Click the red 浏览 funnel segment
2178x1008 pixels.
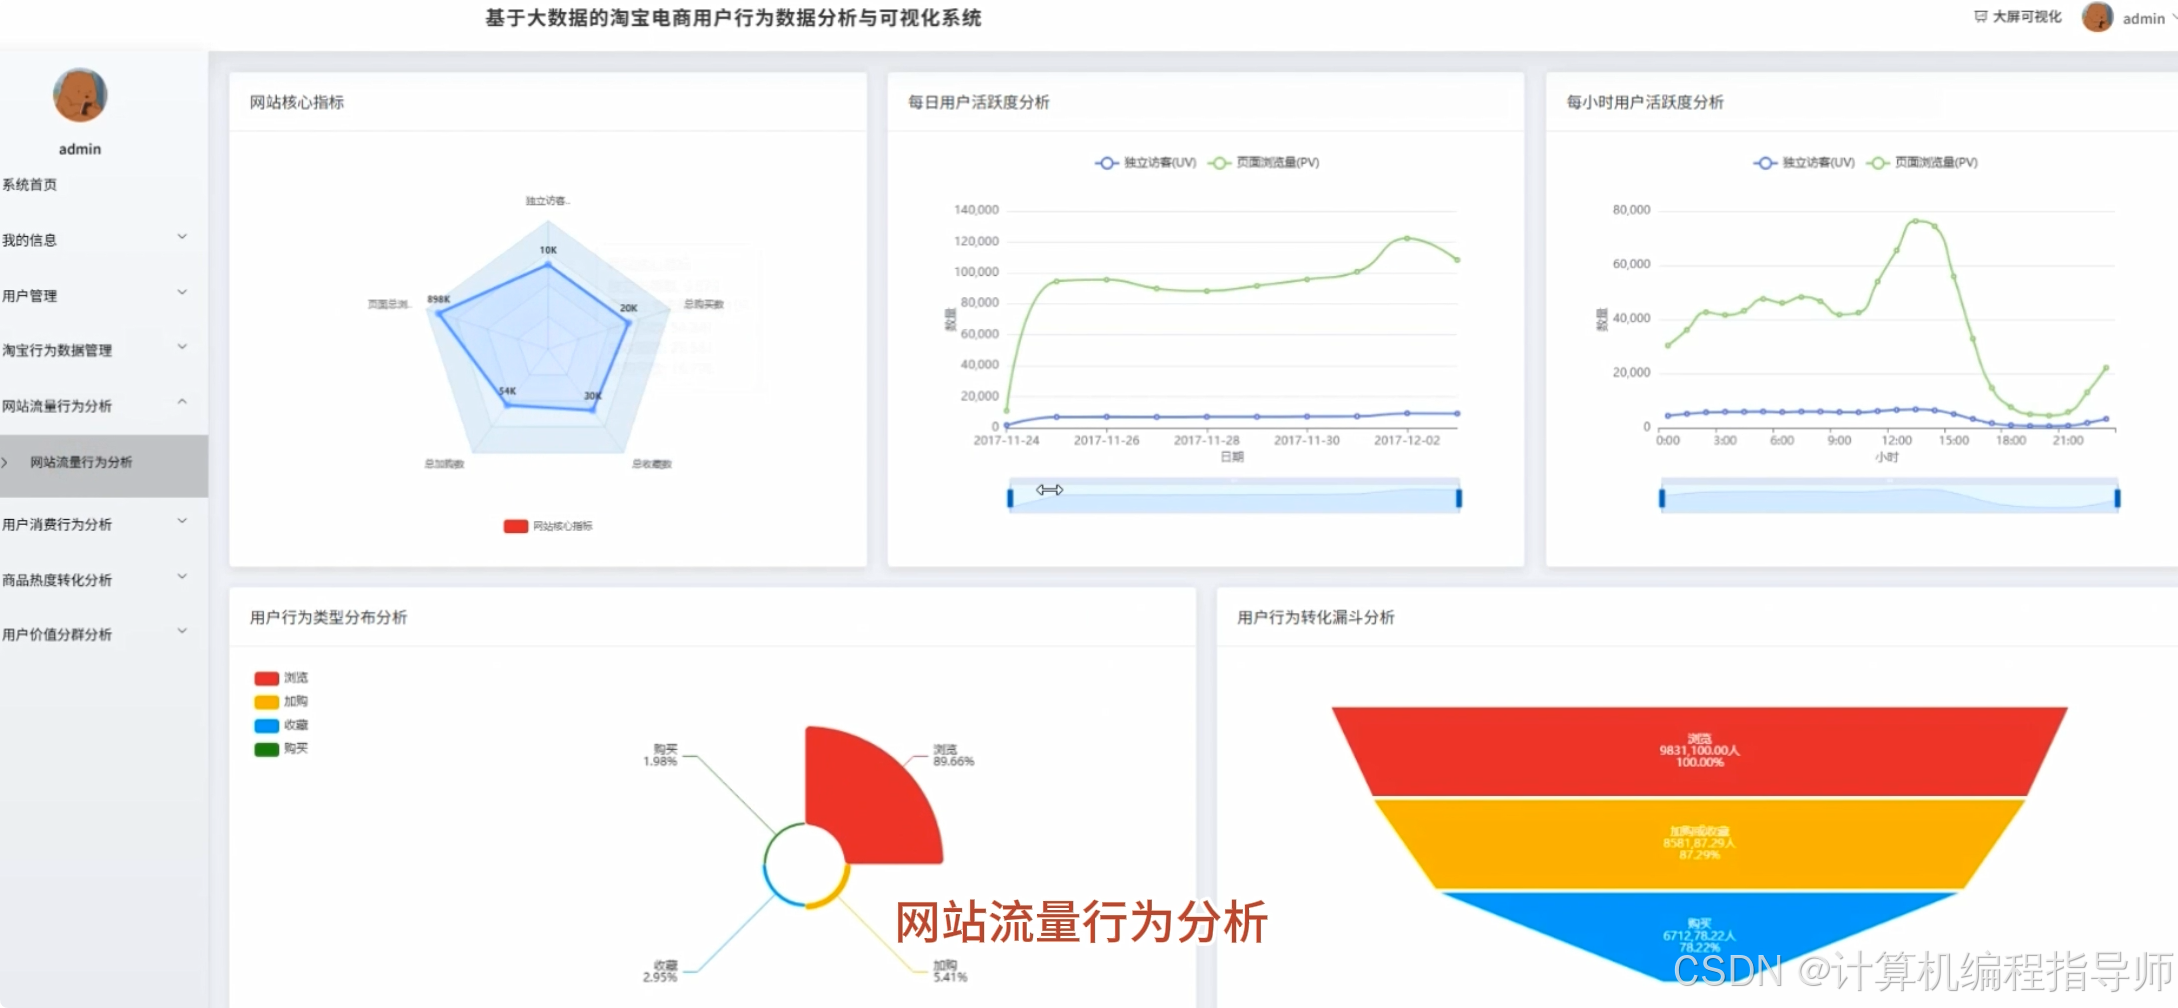1699,751
